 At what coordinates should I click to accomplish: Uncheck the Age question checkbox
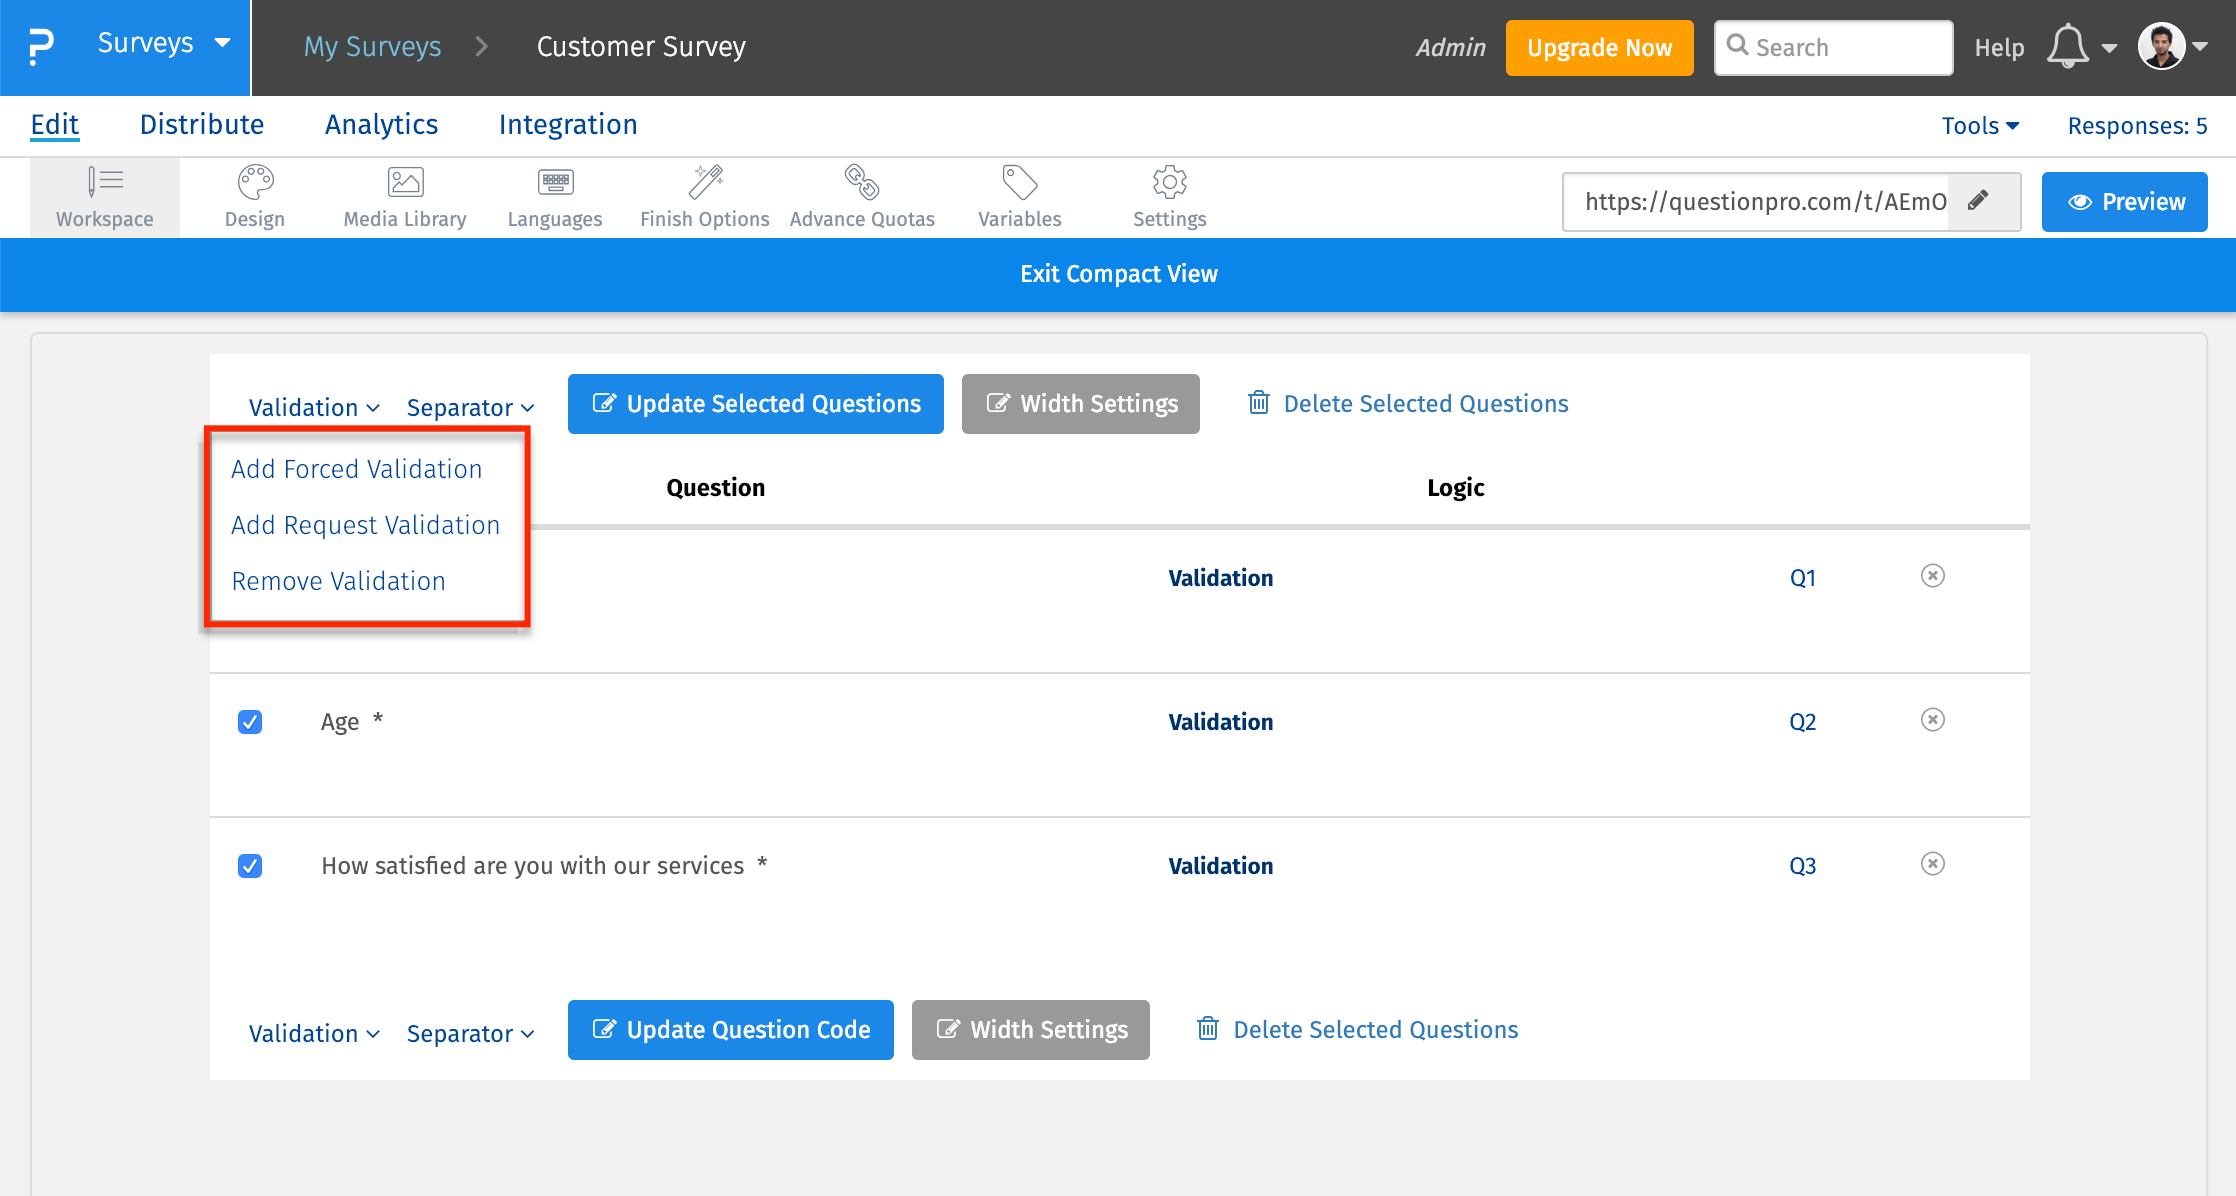[x=250, y=721]
